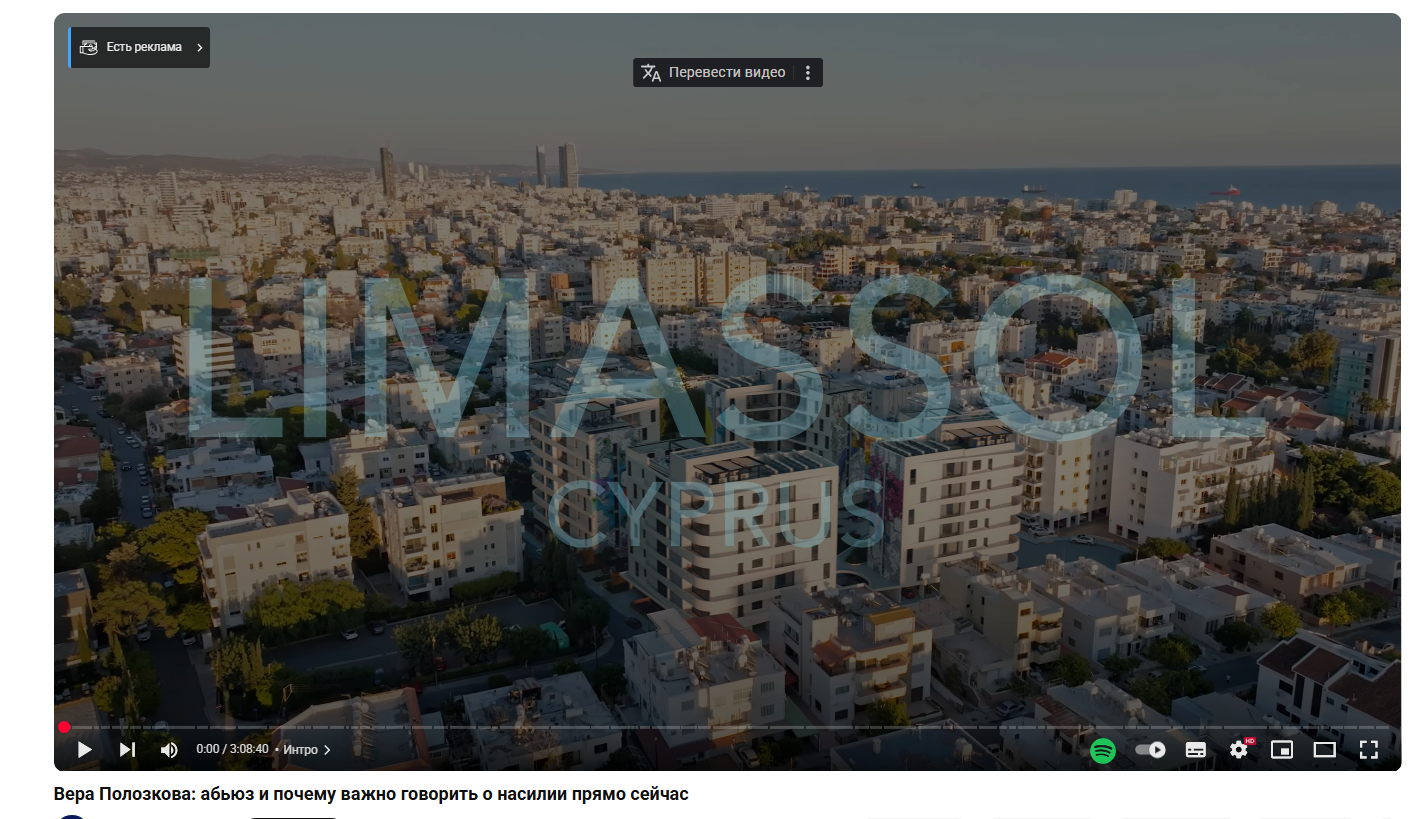The height and width of the screenshot is (819, 1419).
Task: Expand the Есть реклама notice chevron
Action: point(199,47)
